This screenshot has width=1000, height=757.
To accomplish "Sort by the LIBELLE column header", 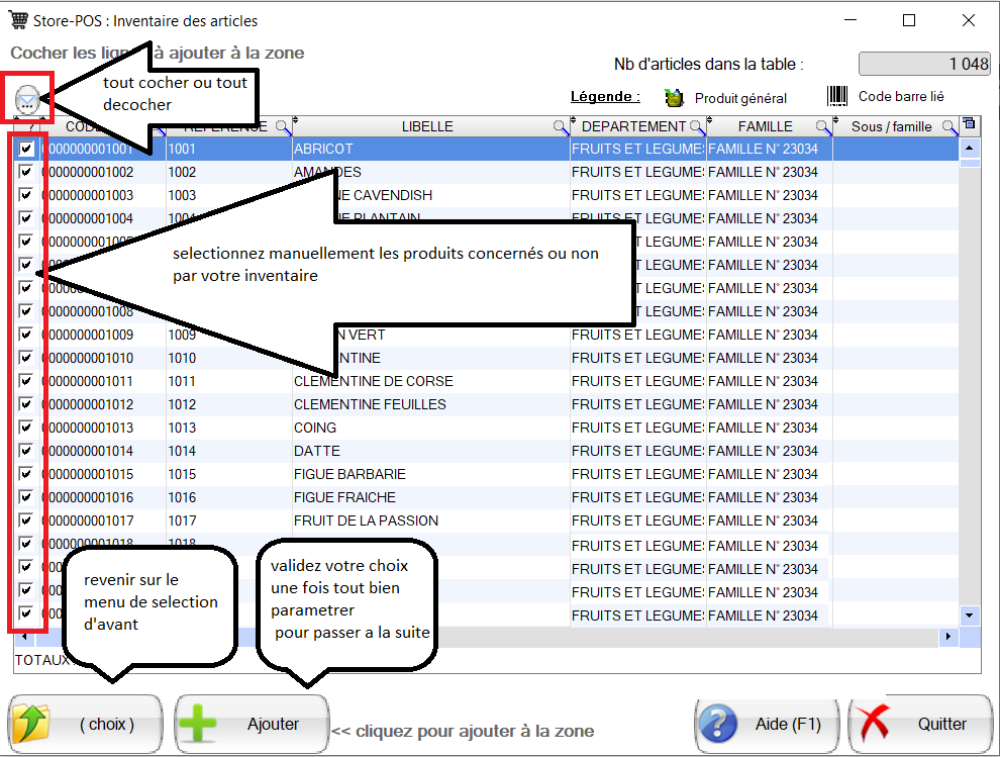I will point(427,127).
